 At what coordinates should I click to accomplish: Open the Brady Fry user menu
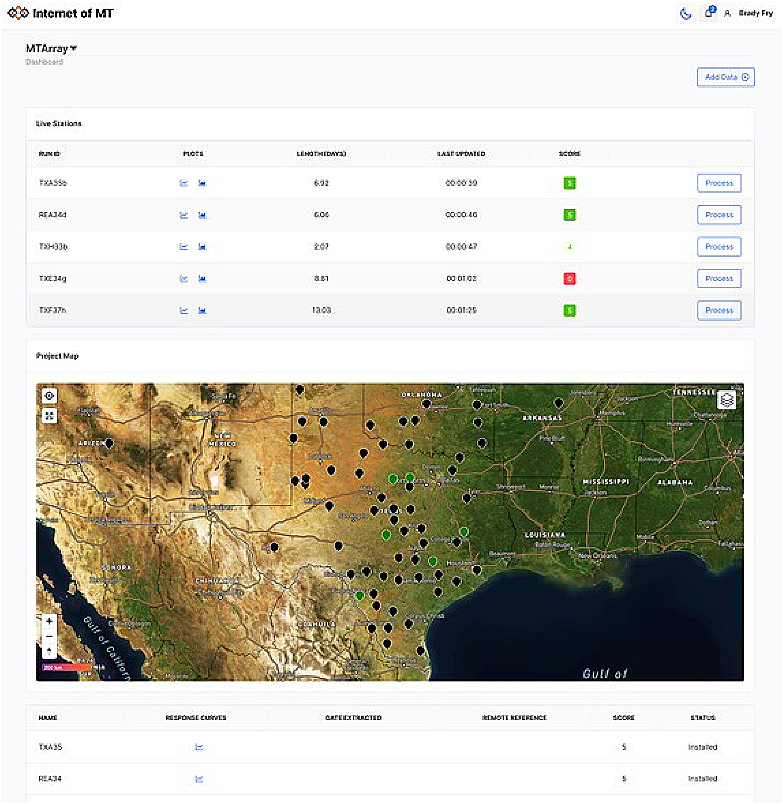(749, 13)
